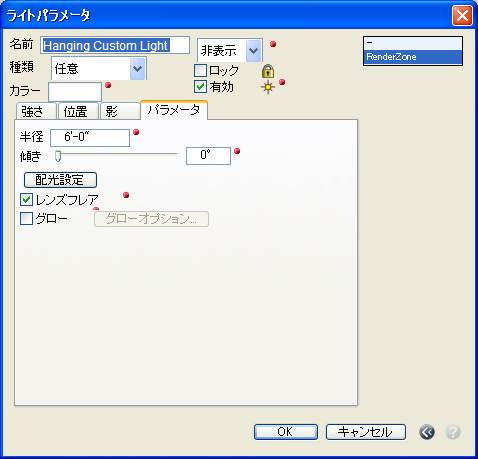
Task: Click the padlock lock icon
Action: (x=268, y=71)
